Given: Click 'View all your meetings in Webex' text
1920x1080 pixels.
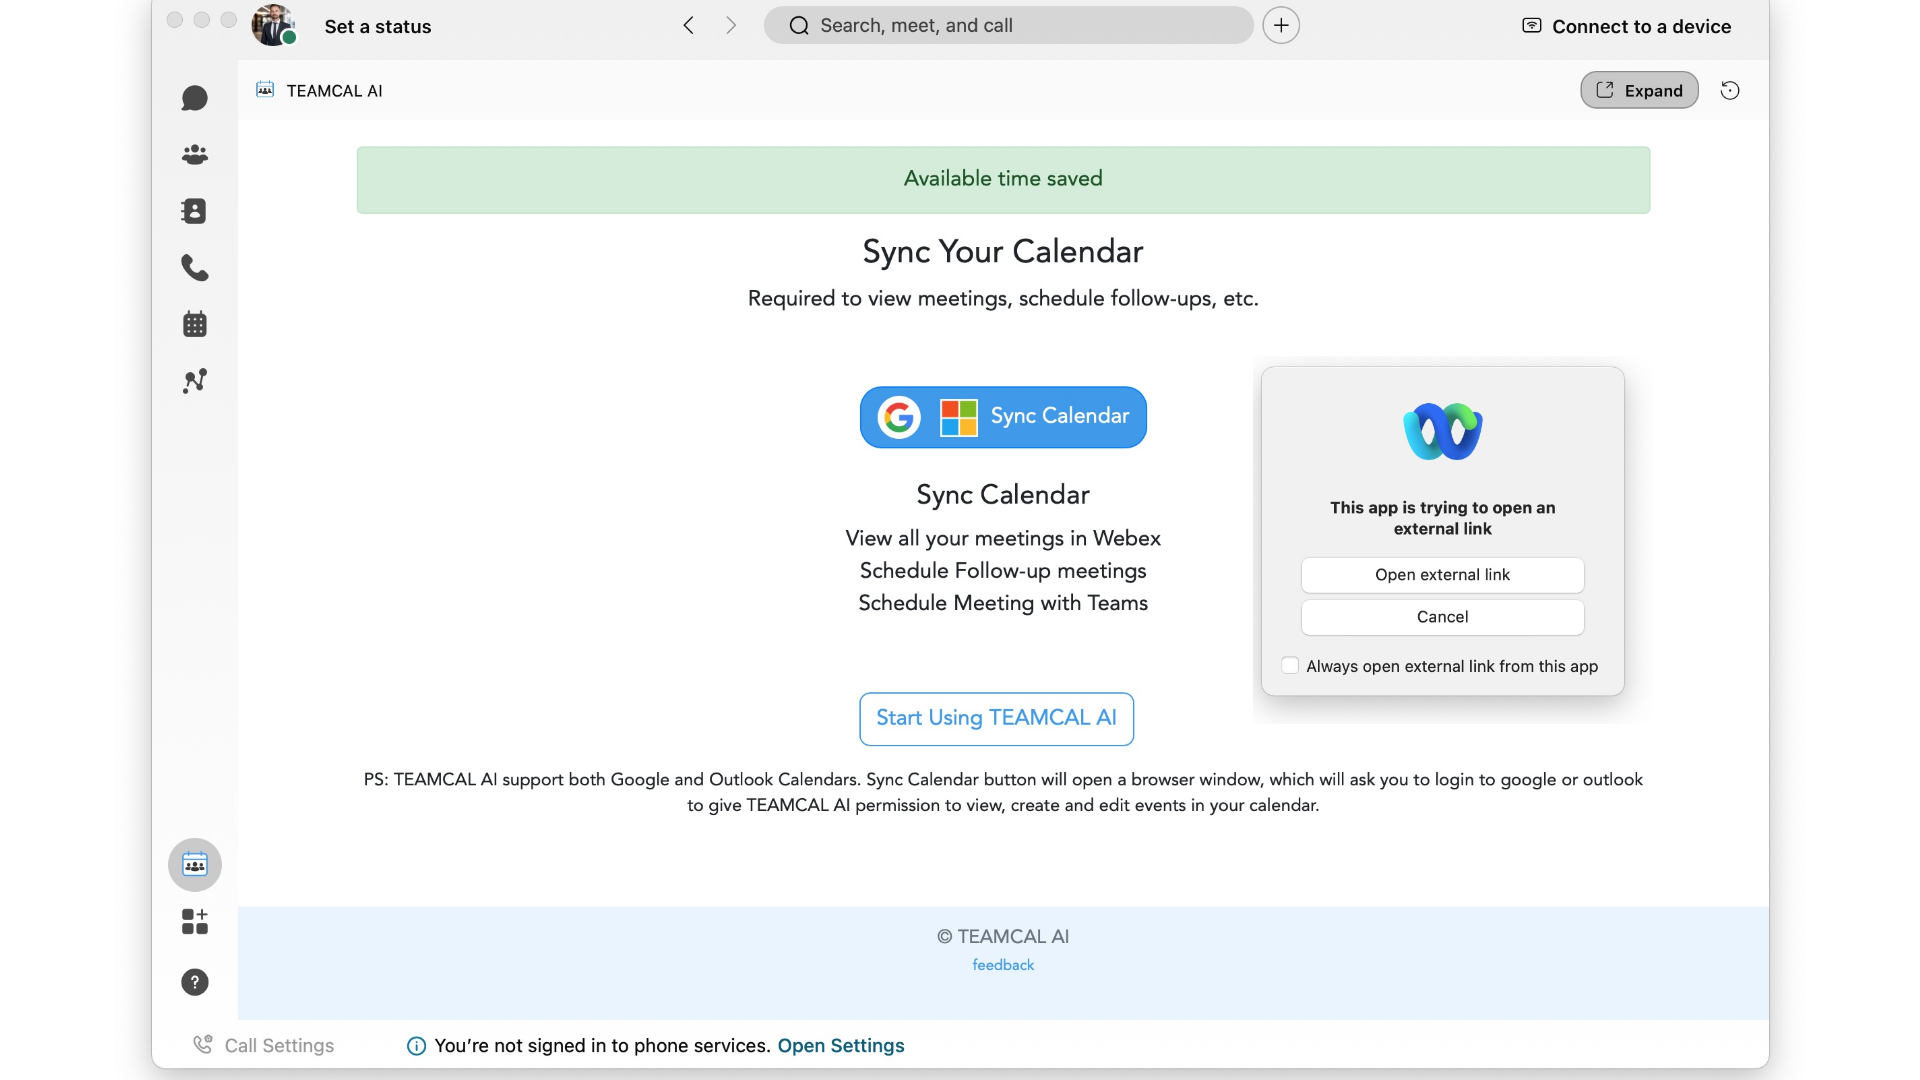Looking at the screenshot, I should point(1003,539).
